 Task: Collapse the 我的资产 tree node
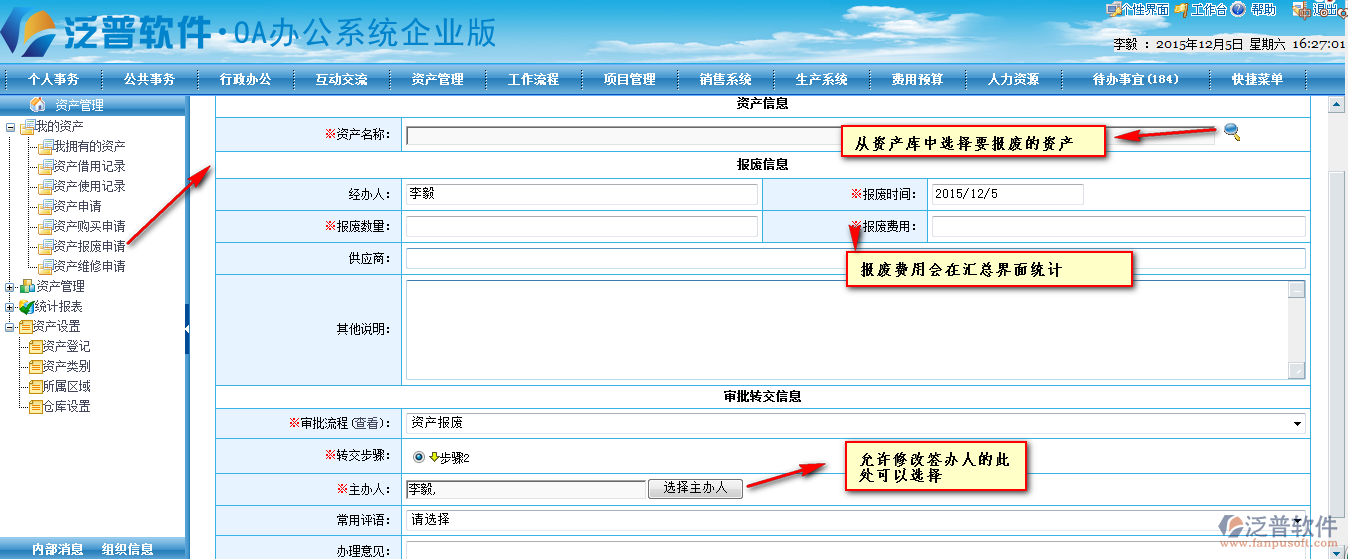10,127
